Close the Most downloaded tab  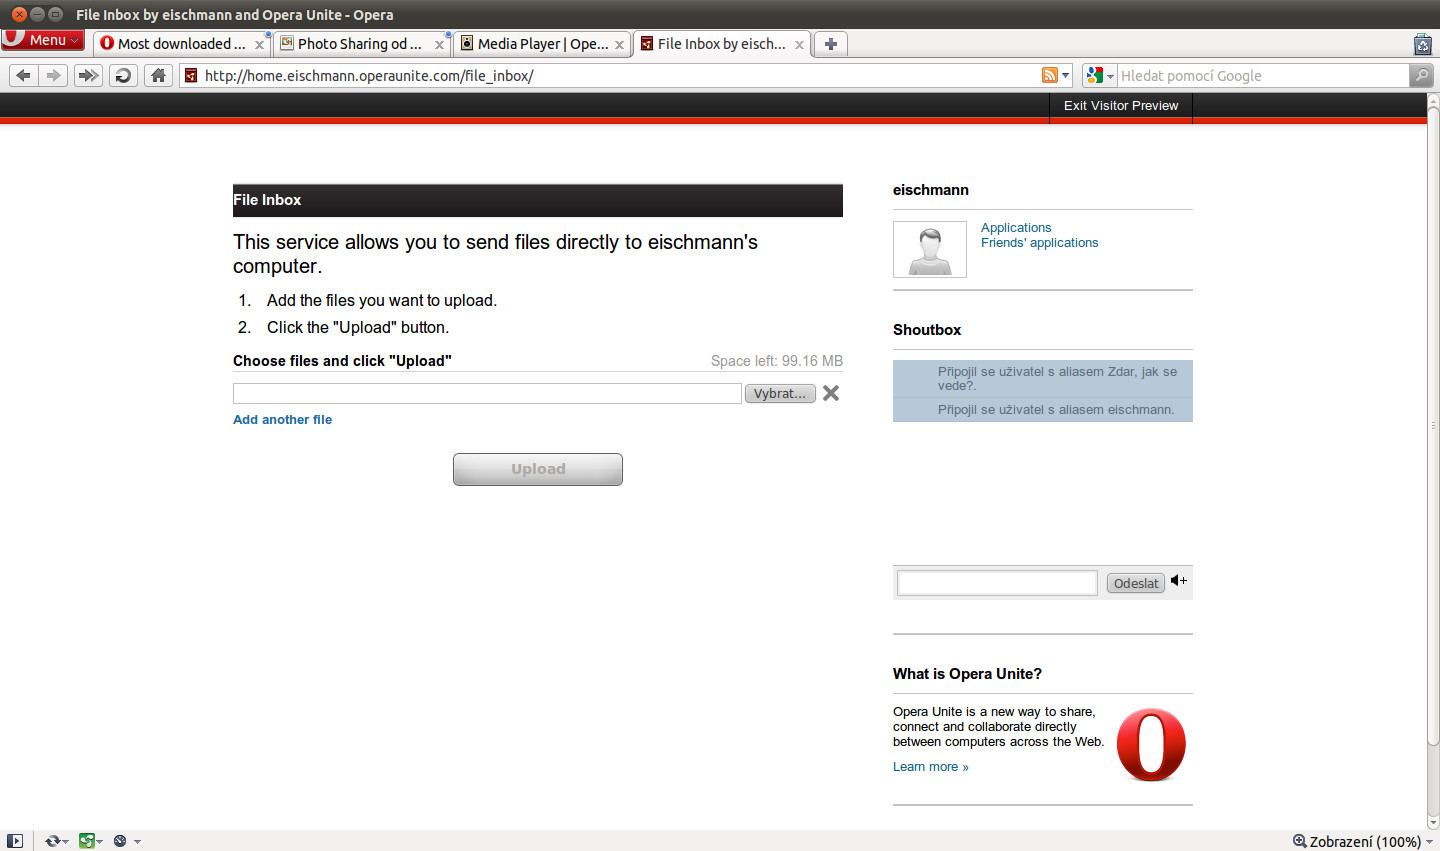coord(259,45)
